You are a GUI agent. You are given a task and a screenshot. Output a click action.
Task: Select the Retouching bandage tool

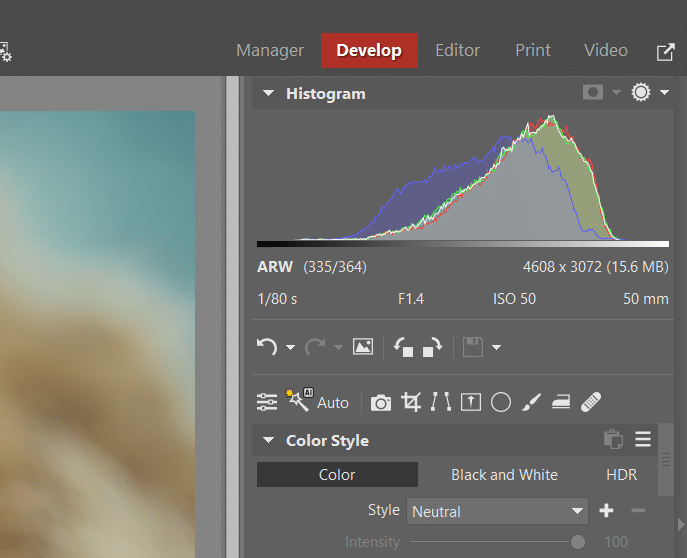coord(591,402)
